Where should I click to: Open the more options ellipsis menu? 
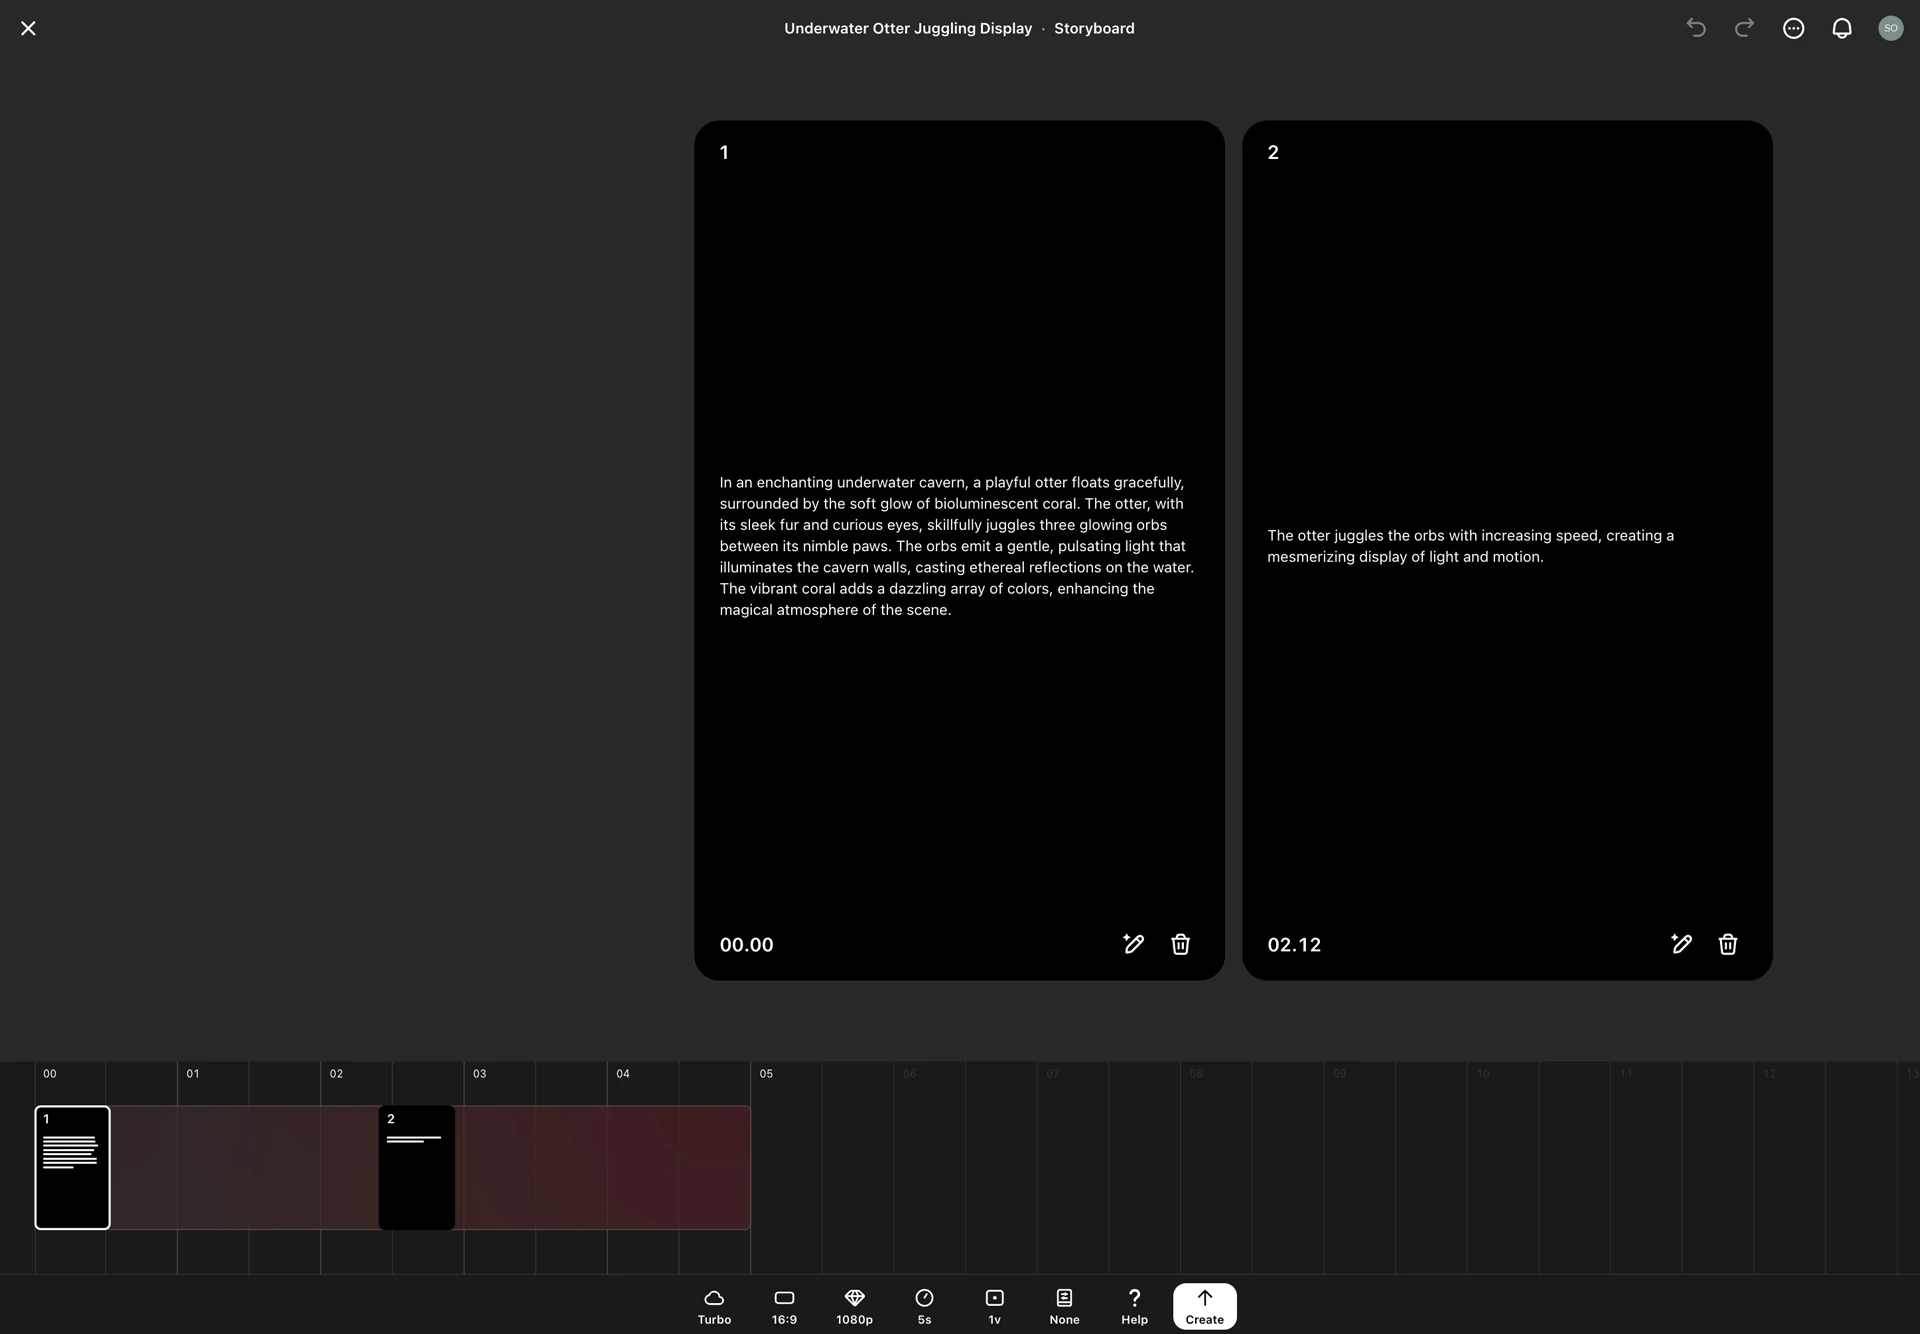[x=1793, y=28]
